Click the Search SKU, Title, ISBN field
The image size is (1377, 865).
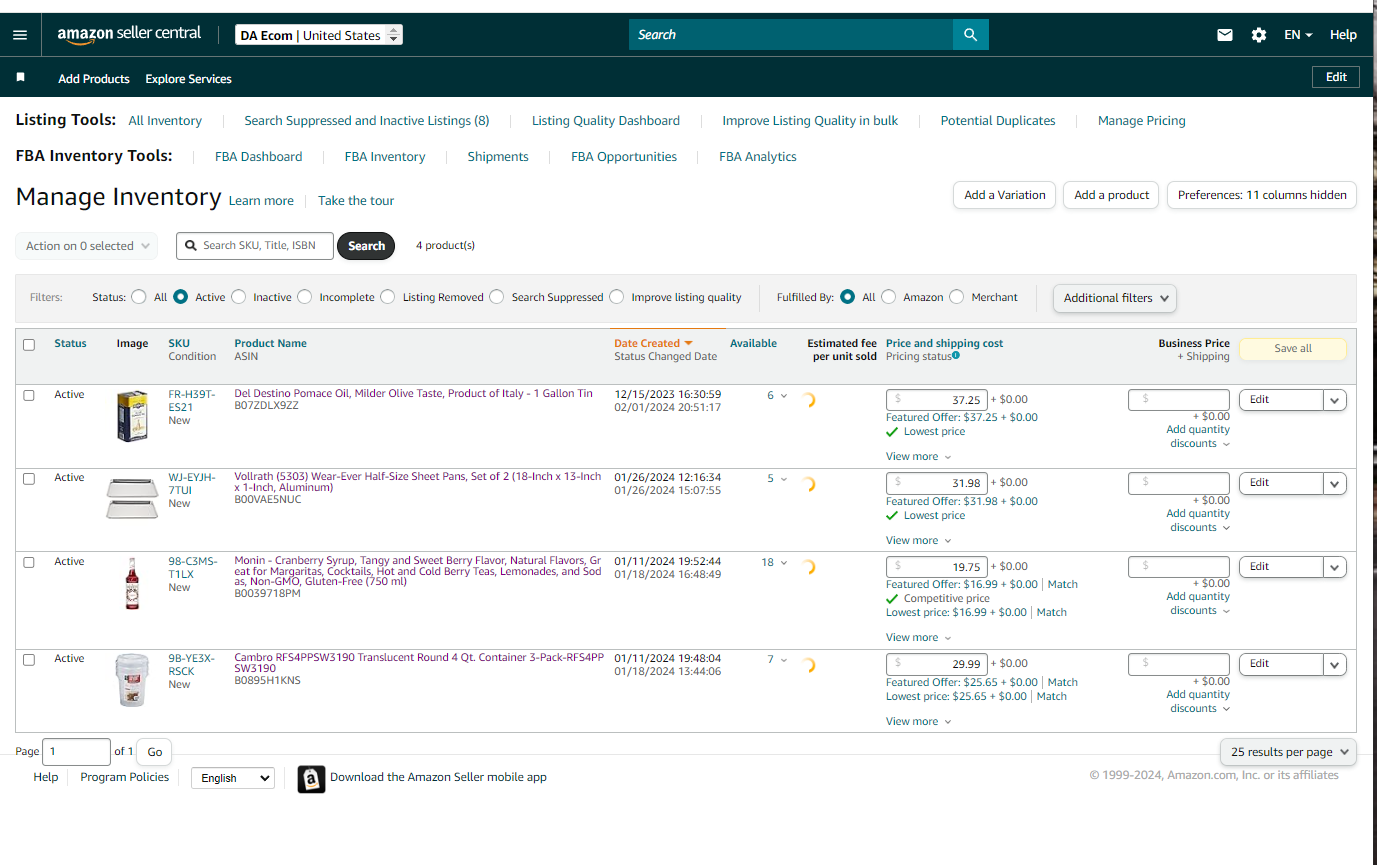click(x=255, y=246)
